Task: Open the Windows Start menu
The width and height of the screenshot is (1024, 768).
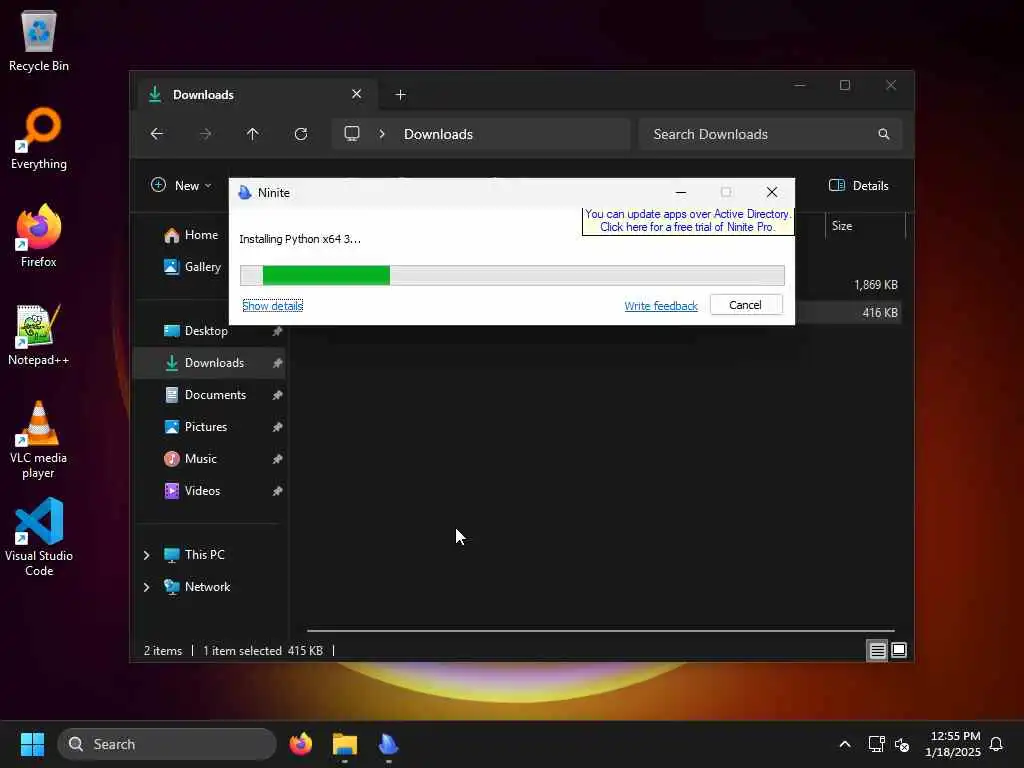Action: point(32,744)
